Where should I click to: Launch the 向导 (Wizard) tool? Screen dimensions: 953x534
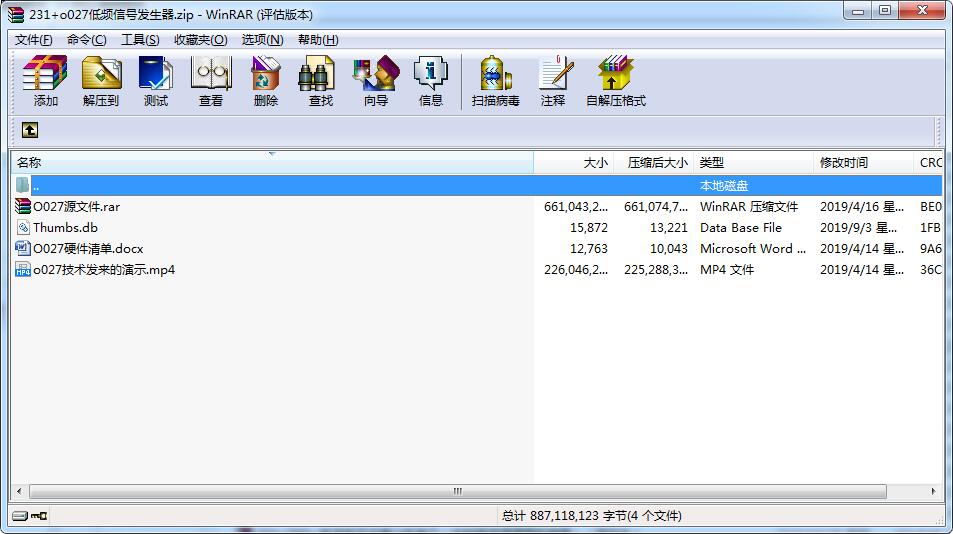click(376, 81)
